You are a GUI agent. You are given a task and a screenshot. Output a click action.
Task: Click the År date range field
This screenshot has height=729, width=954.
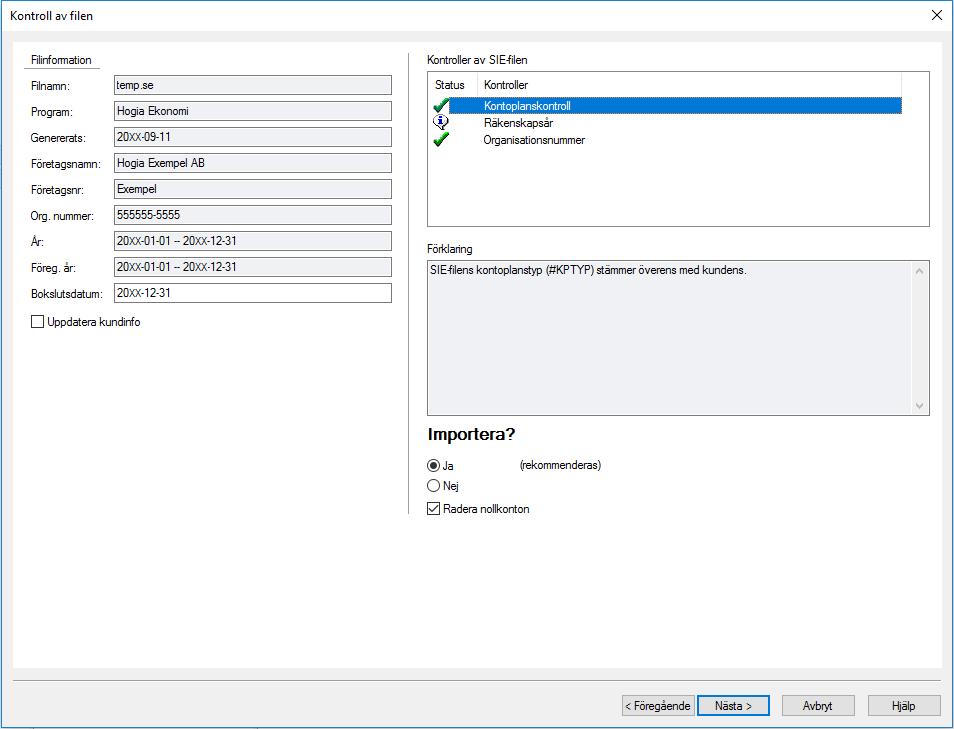[x=253, y=241]
